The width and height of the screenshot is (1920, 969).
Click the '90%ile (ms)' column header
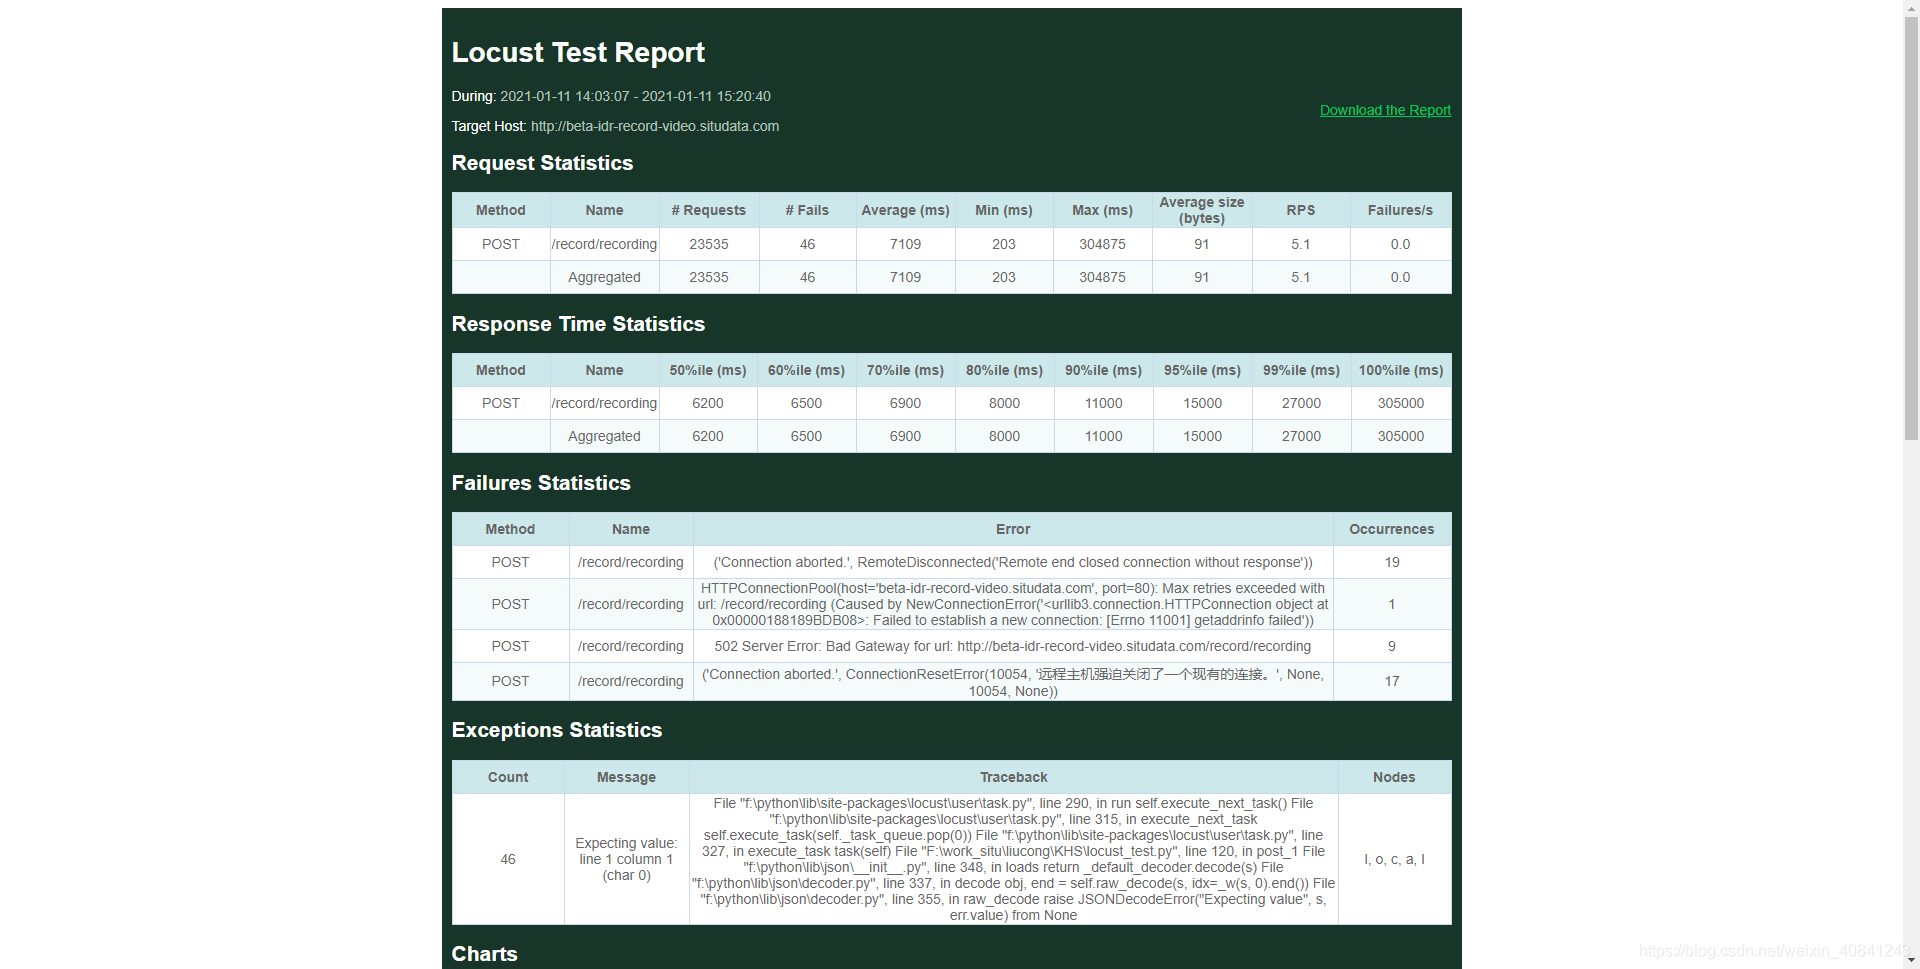point(1103,370)
